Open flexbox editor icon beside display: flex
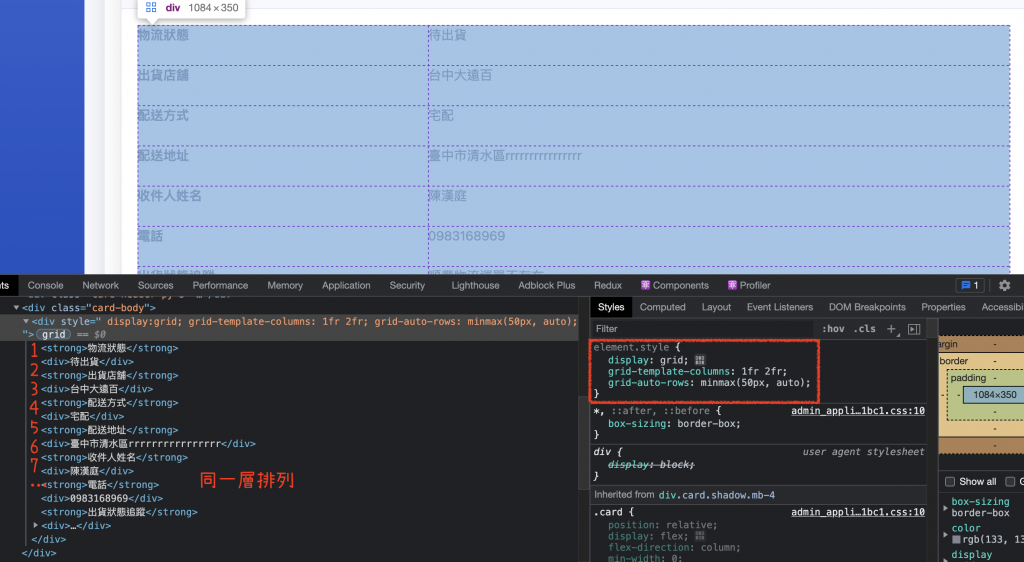Screen dimensions: 1024x562 (x=700, y=536)
